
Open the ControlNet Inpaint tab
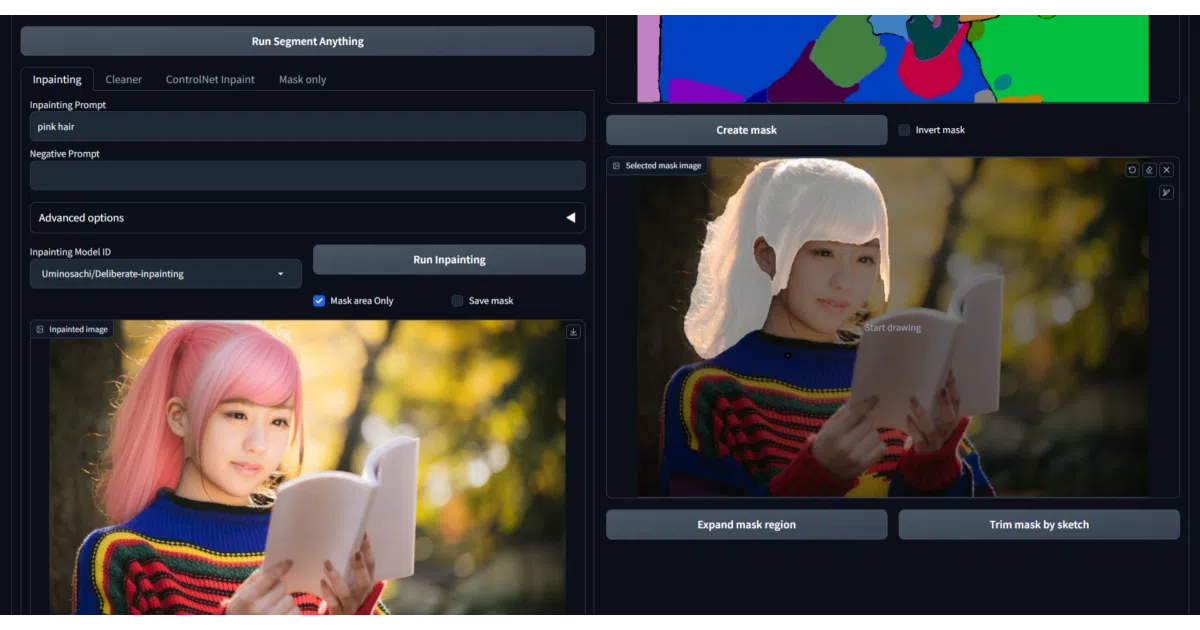click(x=210, y=79)
